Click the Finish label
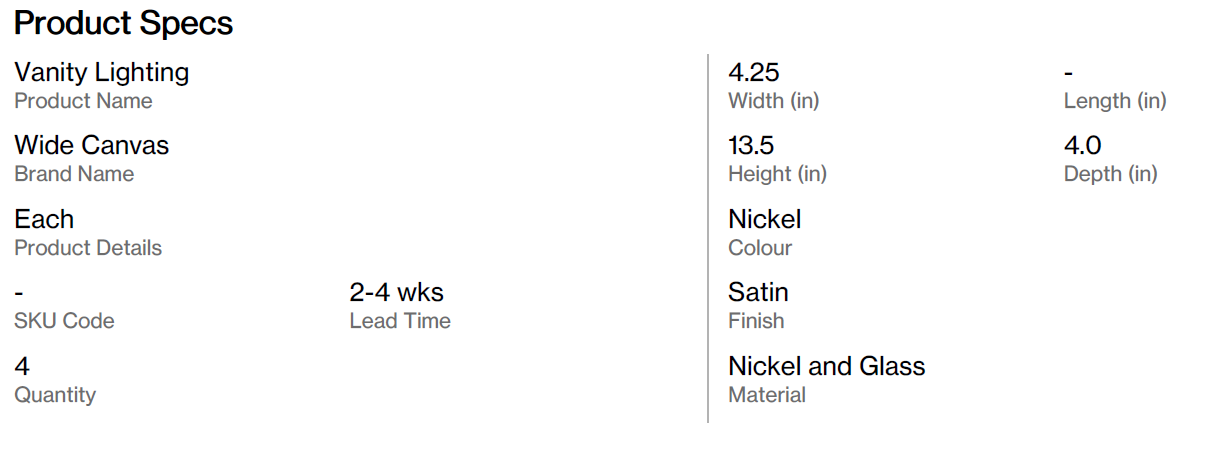 pyautogui.click(x=756, y=321)
